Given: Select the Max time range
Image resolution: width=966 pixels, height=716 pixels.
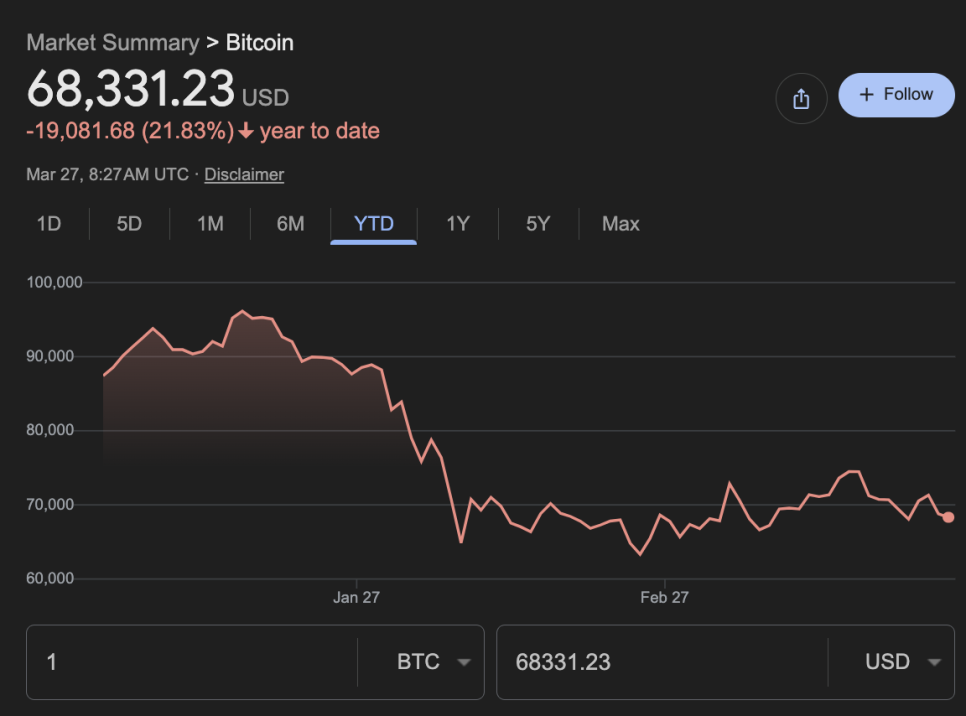Looking at the screenshot, I should click(620, 224).
